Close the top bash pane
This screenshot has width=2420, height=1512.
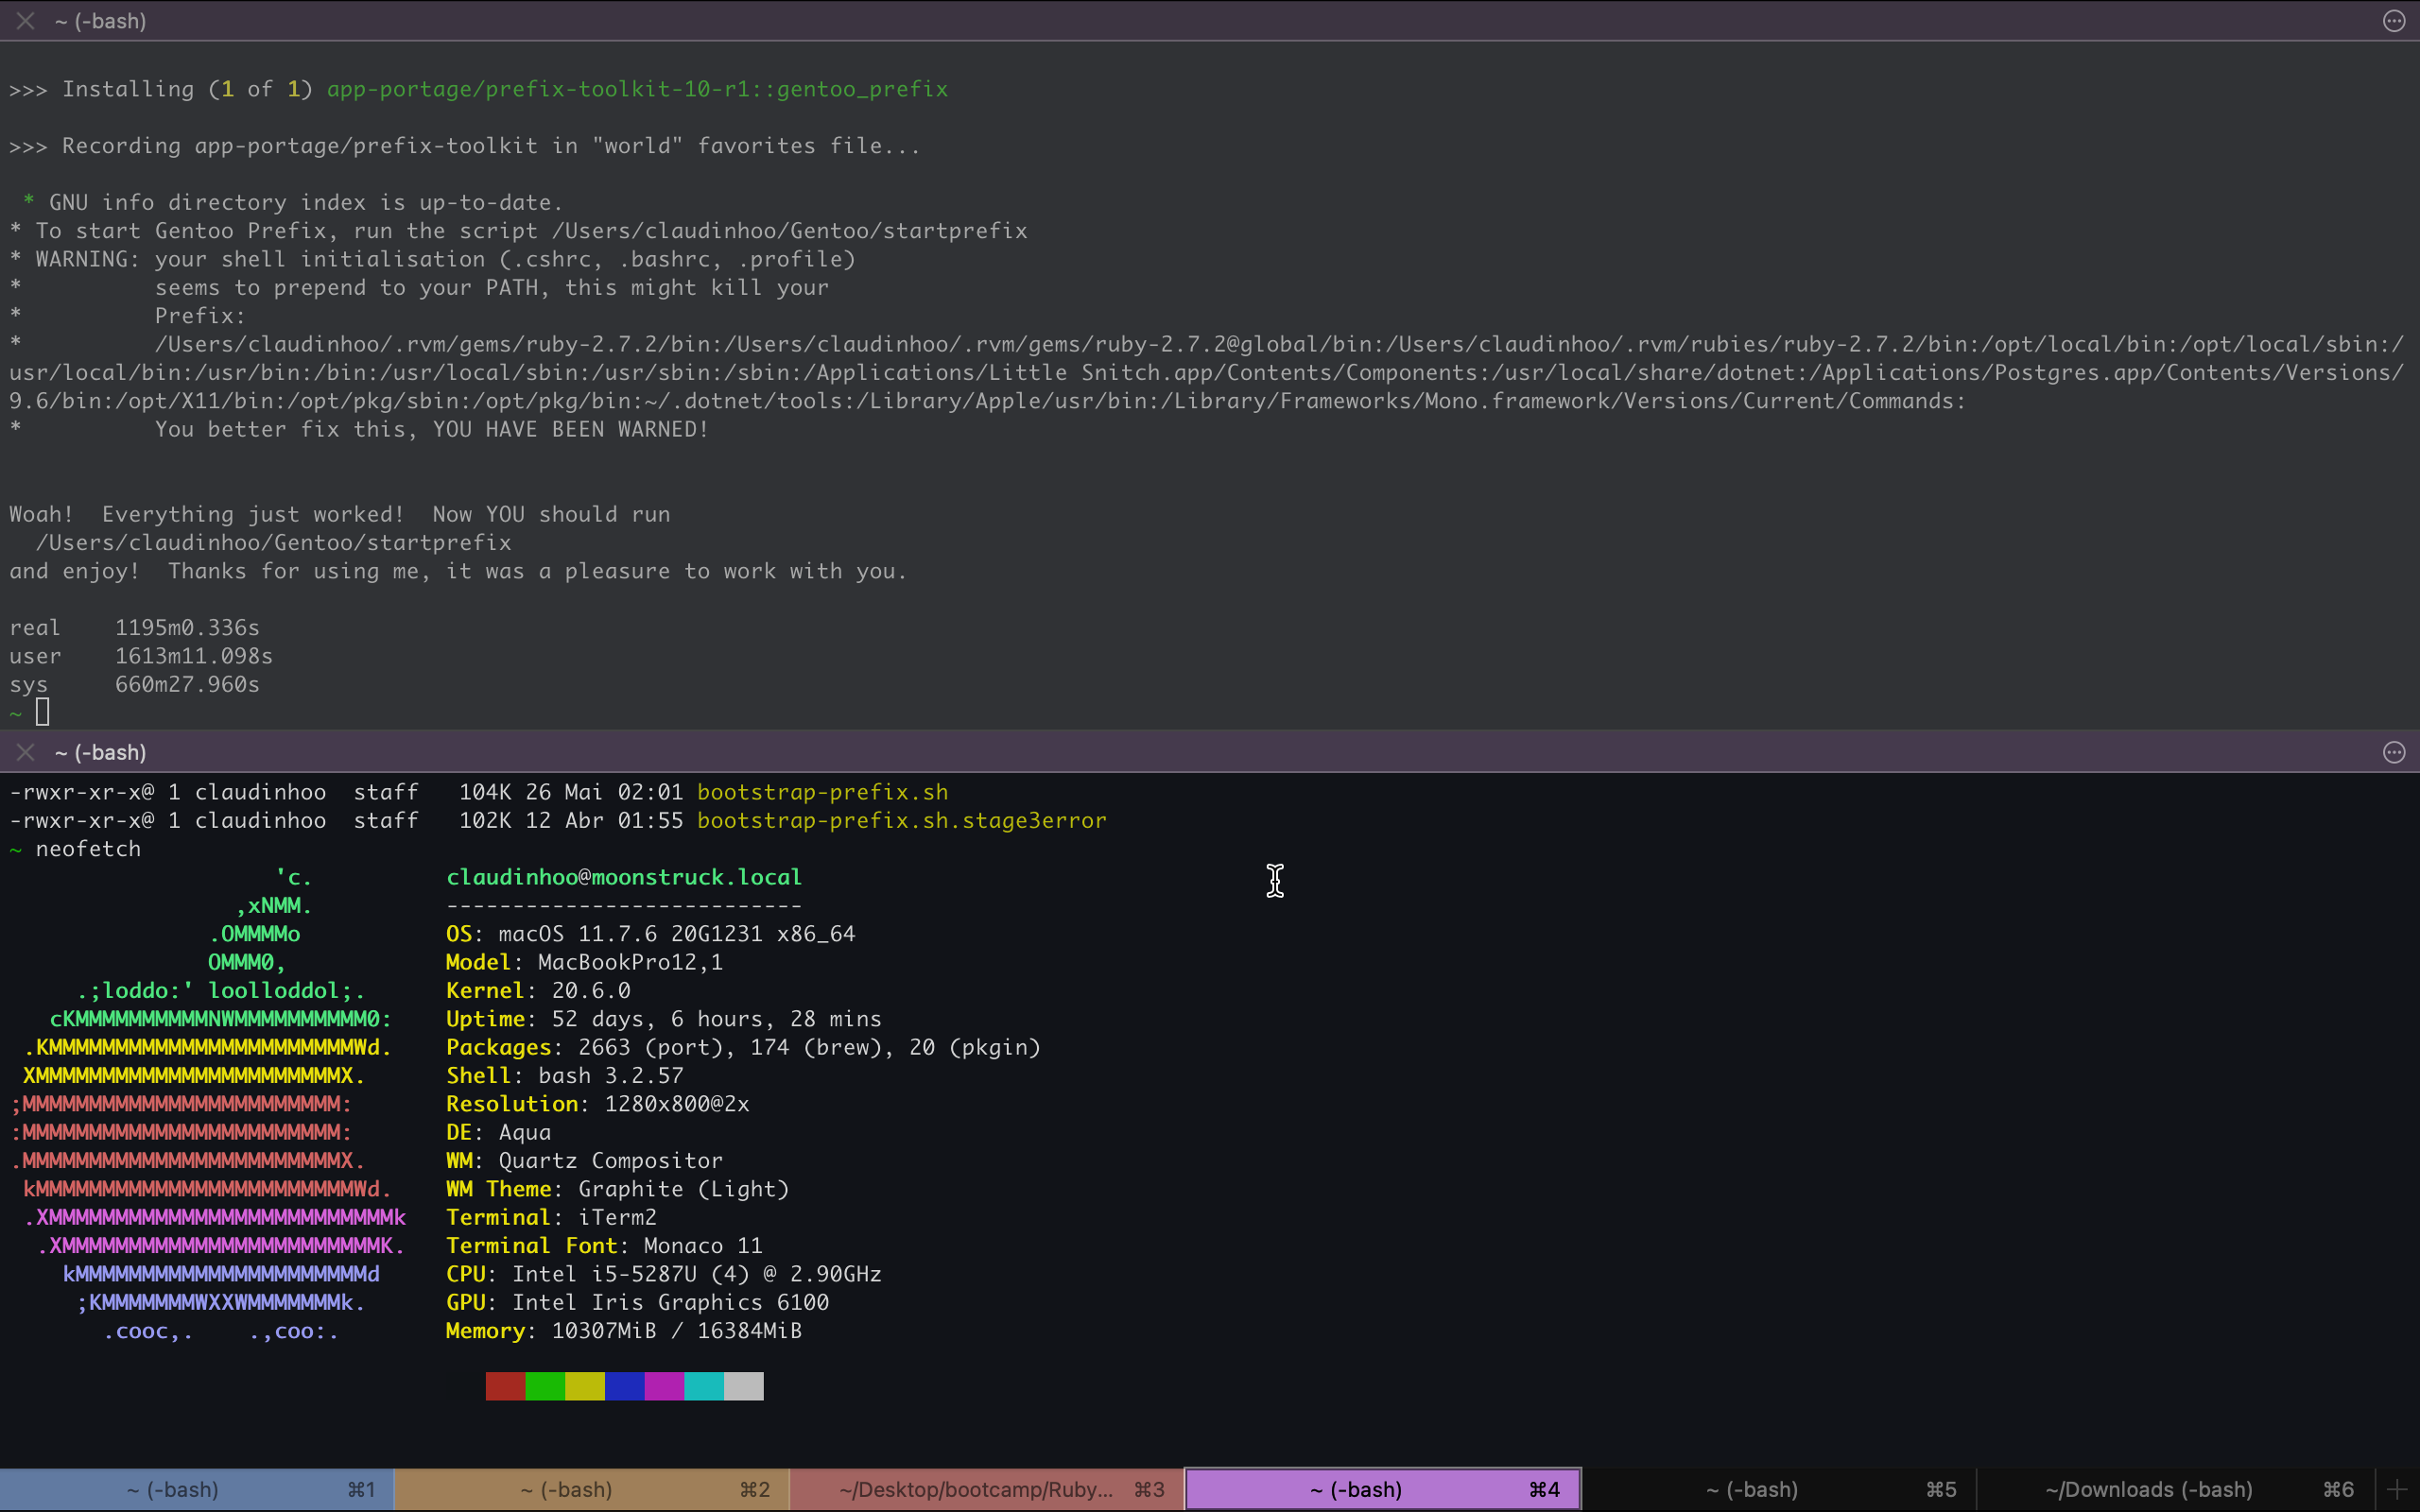point(26,21)
